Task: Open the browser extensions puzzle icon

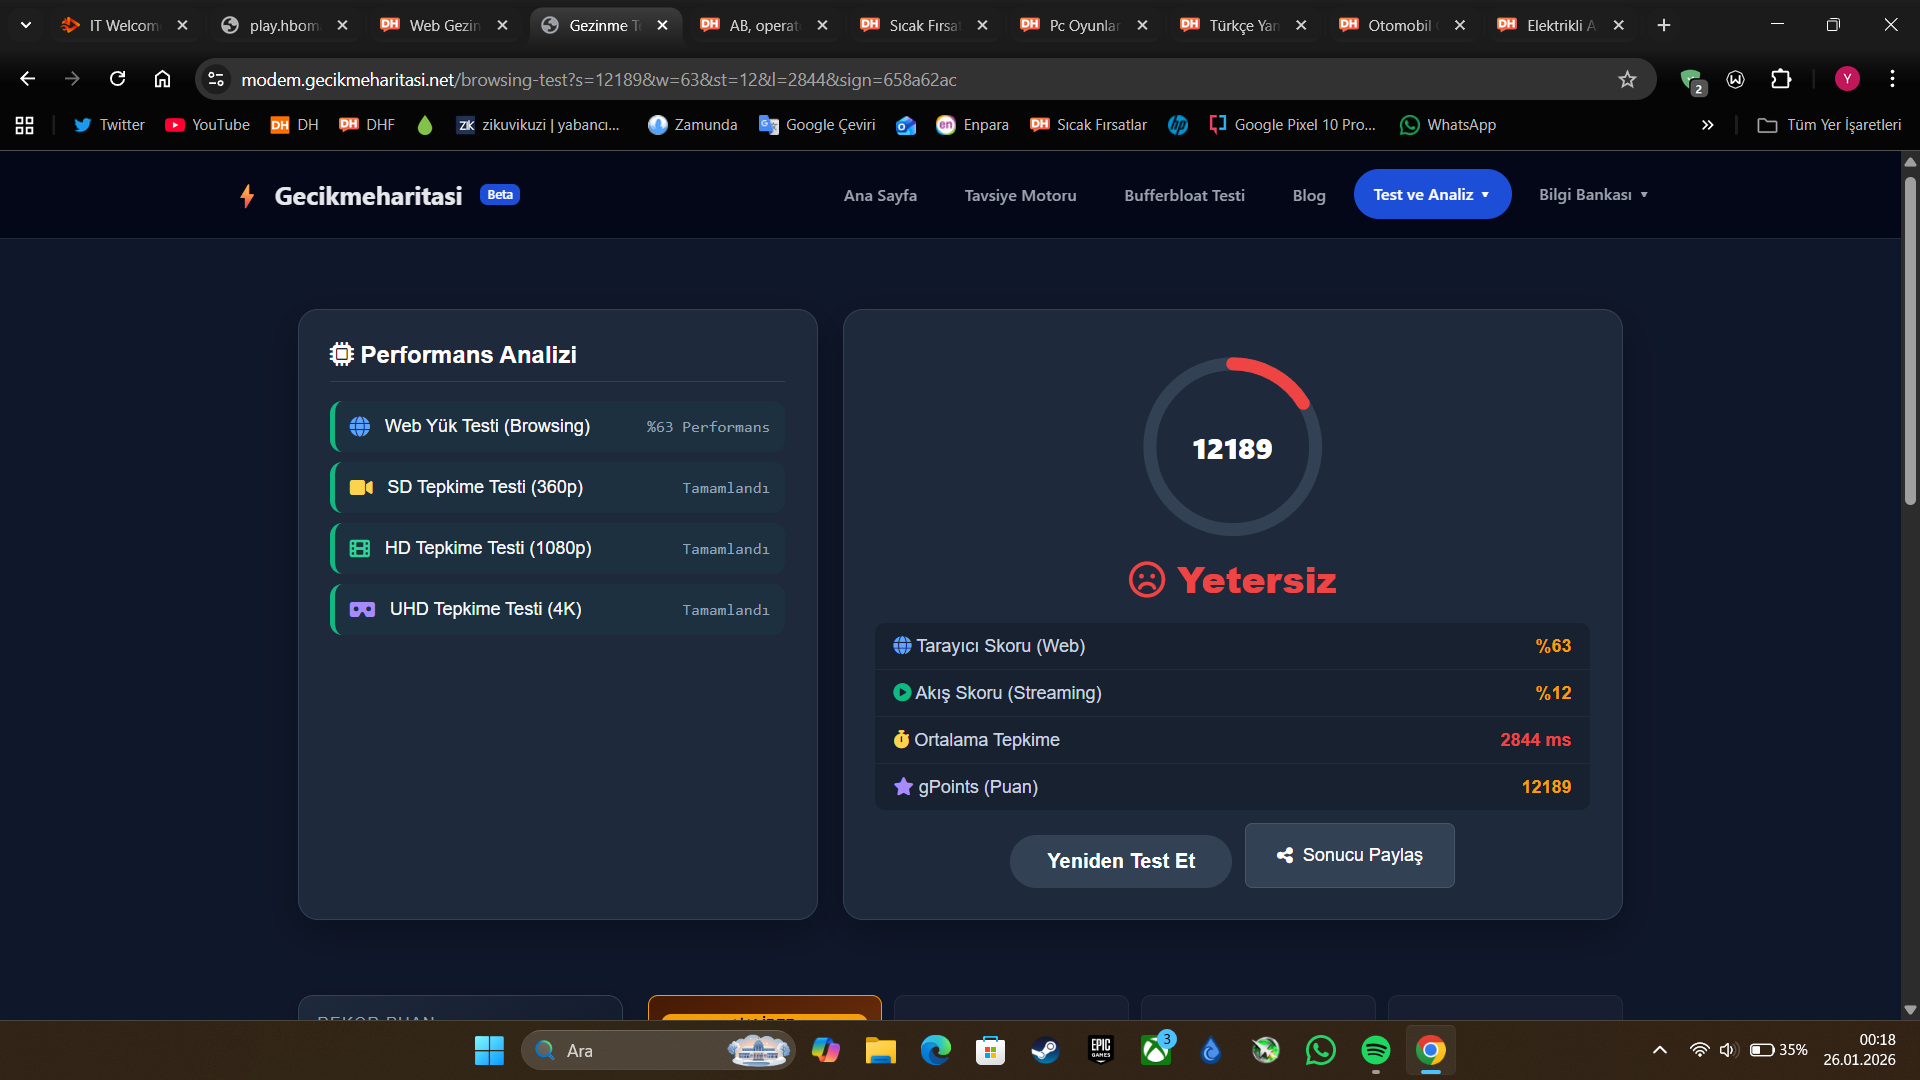Action: (x=1781, y=79)
